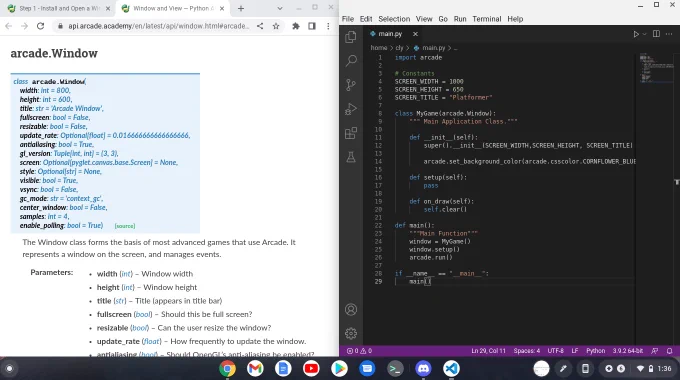Open the Manage gear menu
The image size is (680, 380).
tap(351, 333)
